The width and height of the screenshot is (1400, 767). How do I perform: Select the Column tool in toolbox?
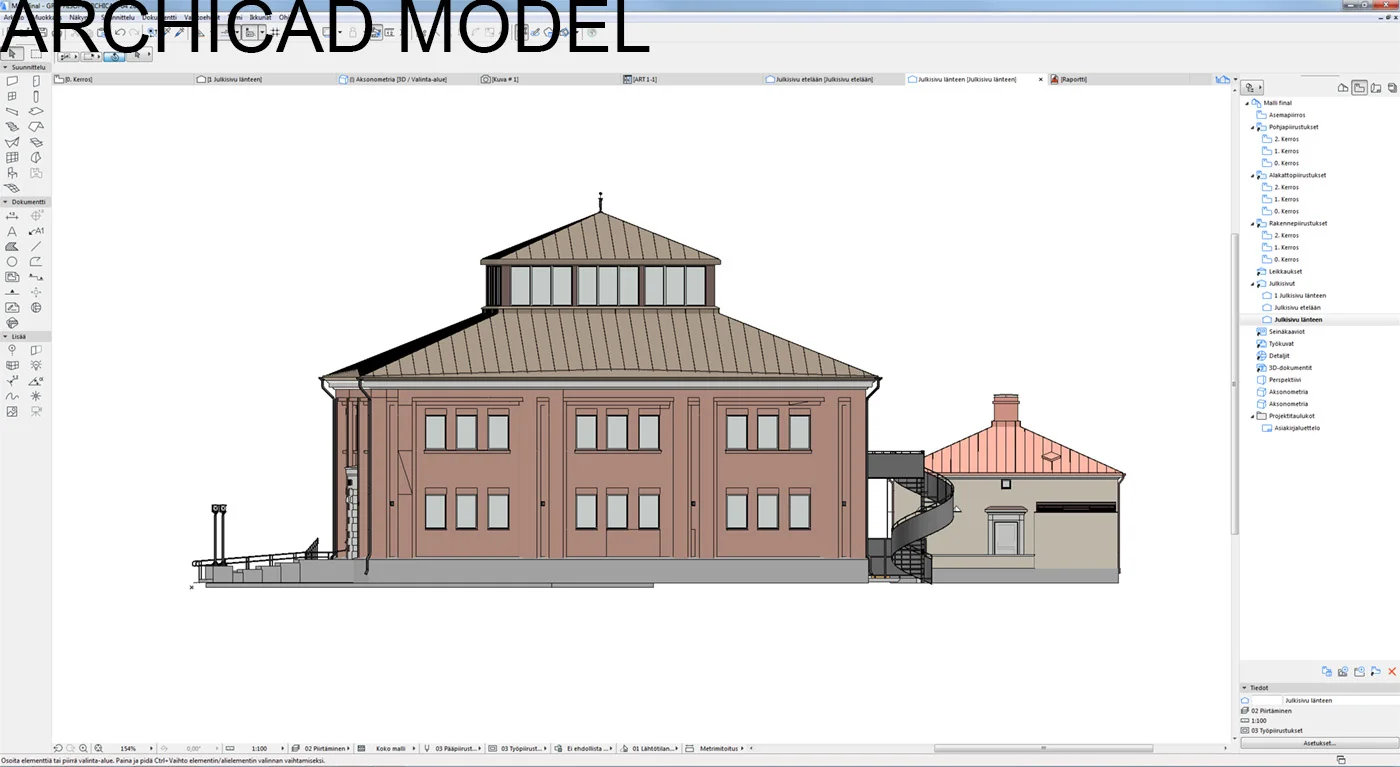36,96
